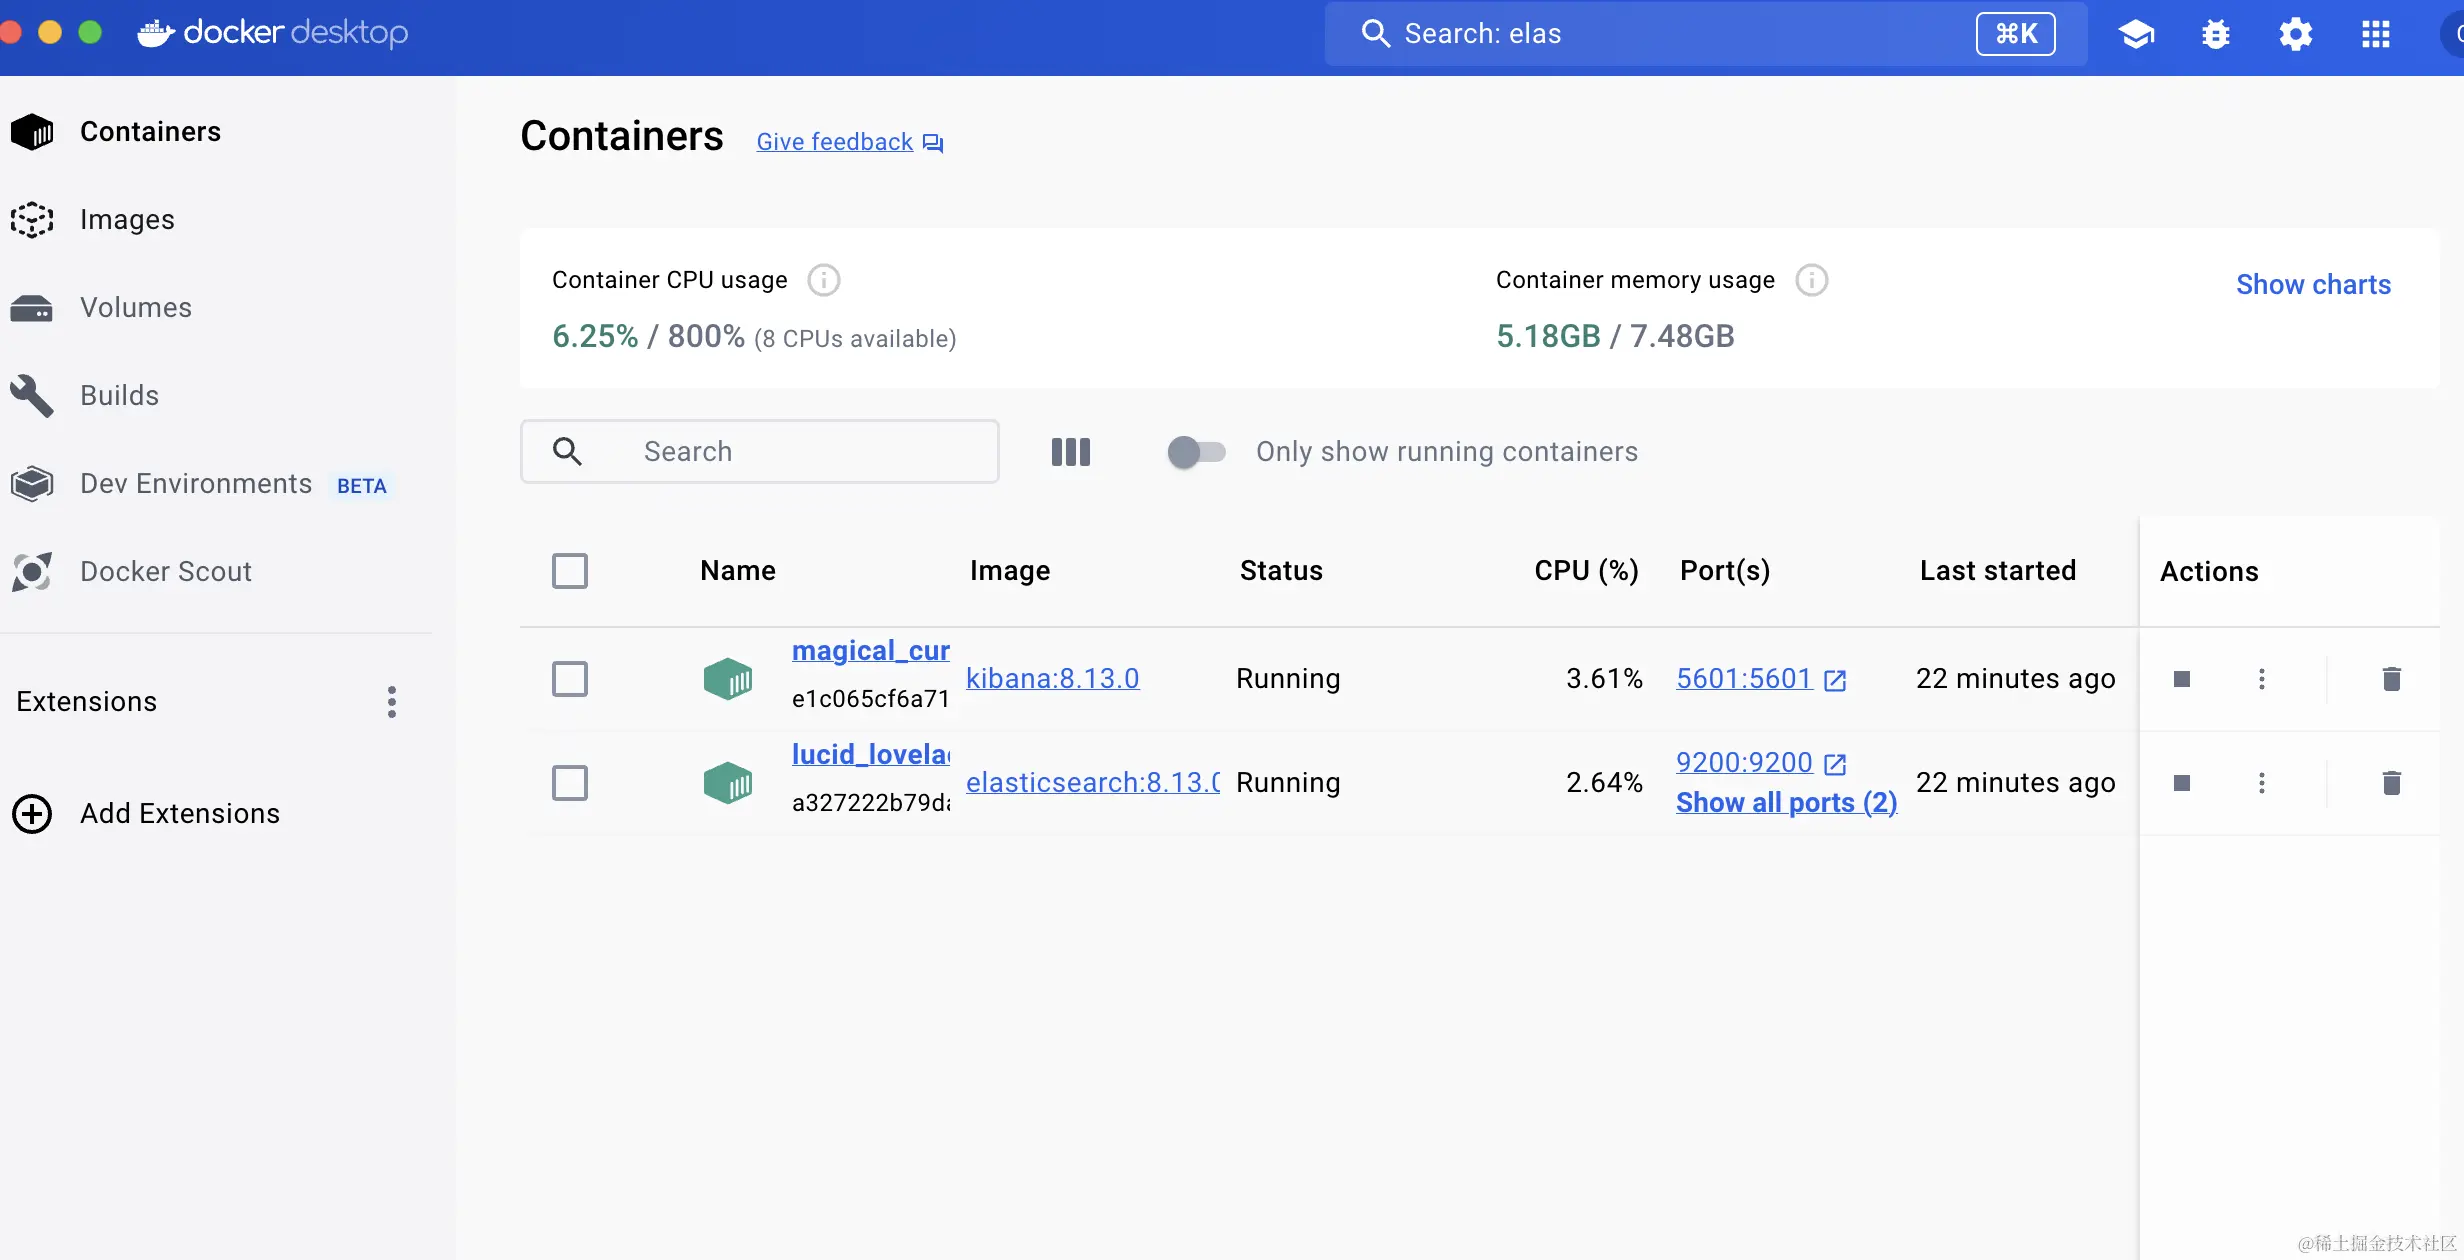Stop the kibana container
2464x1260 pixels.
point(2182,679)
